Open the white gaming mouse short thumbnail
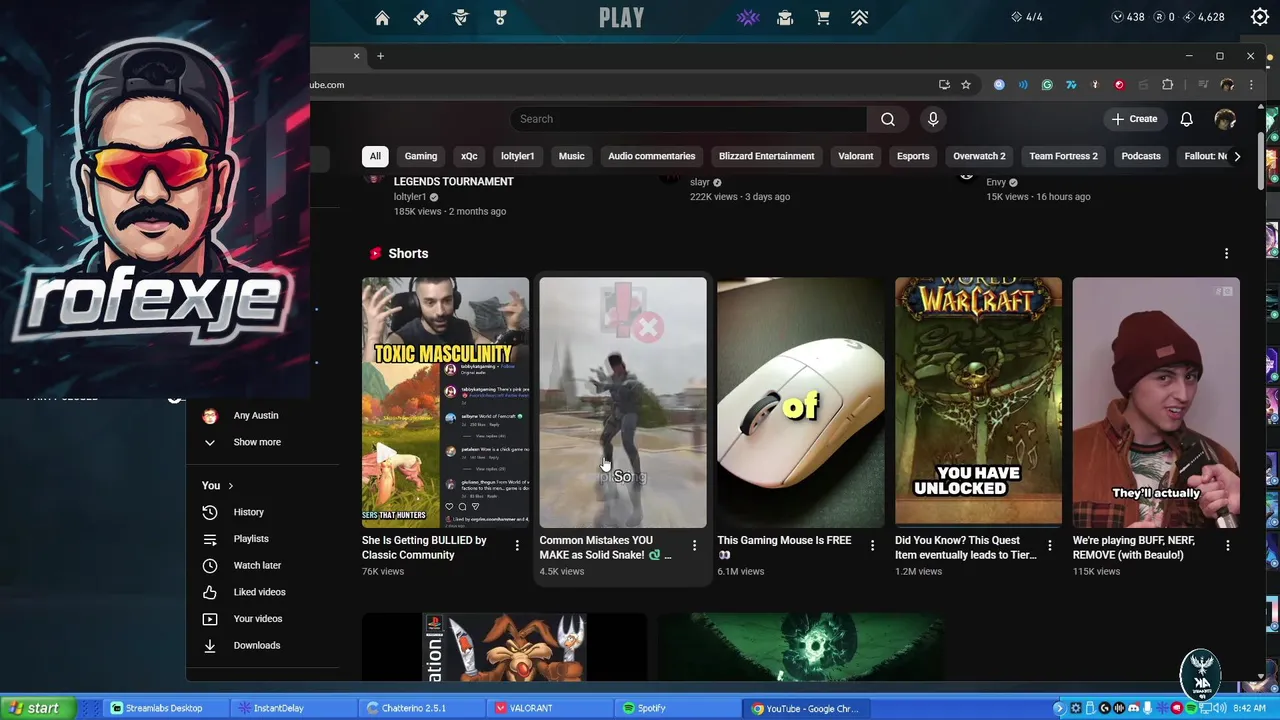Image resolution: width=1280 pixels, height=720 pixels. (x=800, y=402)
